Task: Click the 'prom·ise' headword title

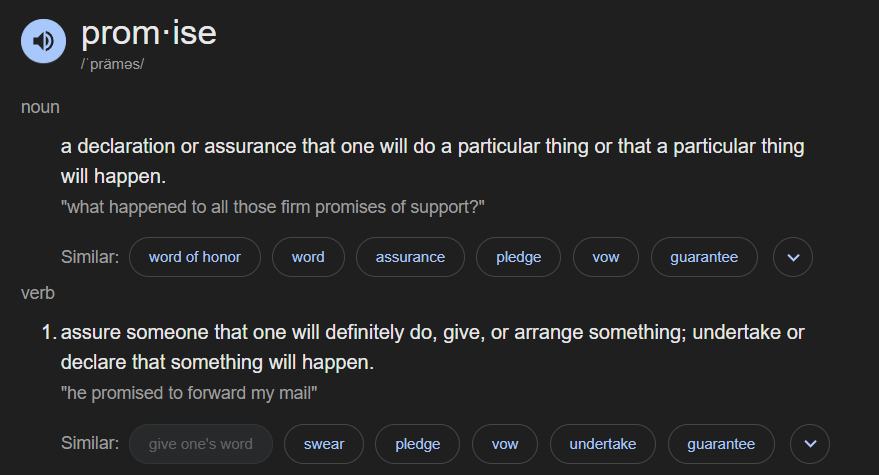Action: coord(149,33)
